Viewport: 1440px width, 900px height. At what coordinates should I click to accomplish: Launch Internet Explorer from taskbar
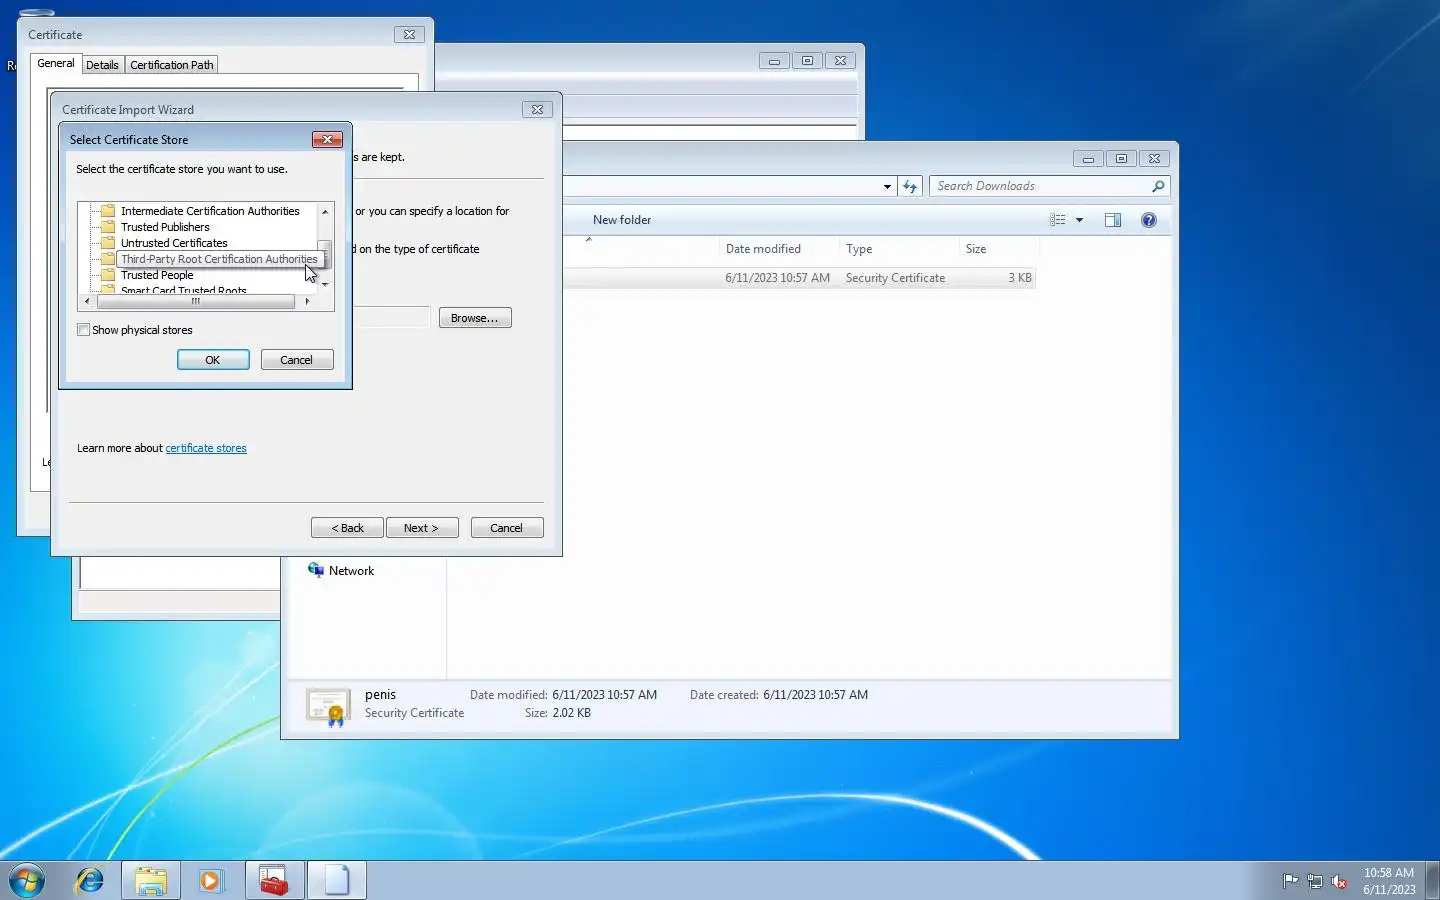tap(90, 880)
